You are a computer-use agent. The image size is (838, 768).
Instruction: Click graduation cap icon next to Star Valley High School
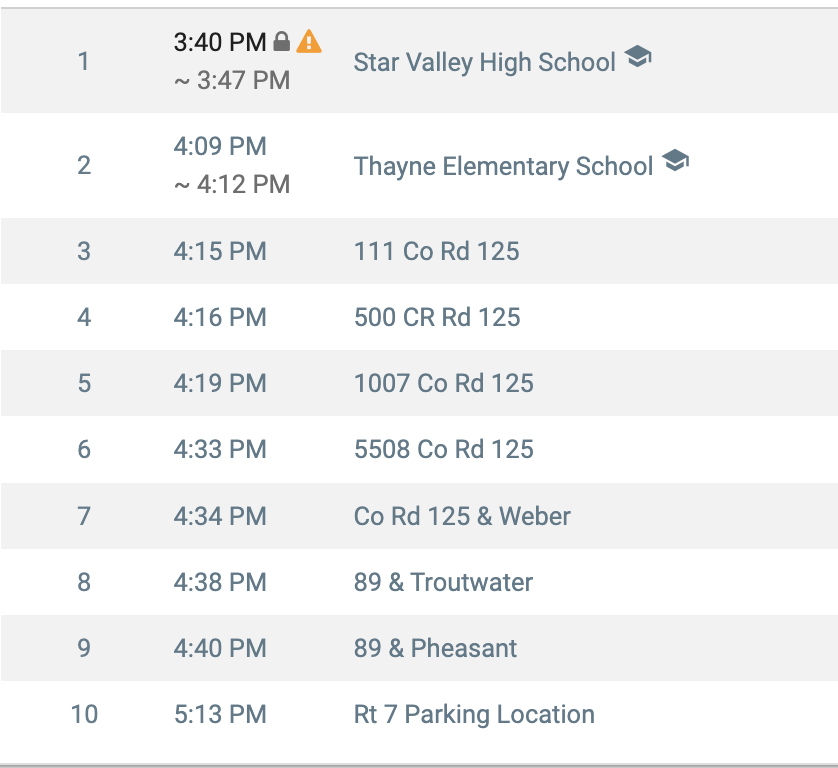coord(638,56)
